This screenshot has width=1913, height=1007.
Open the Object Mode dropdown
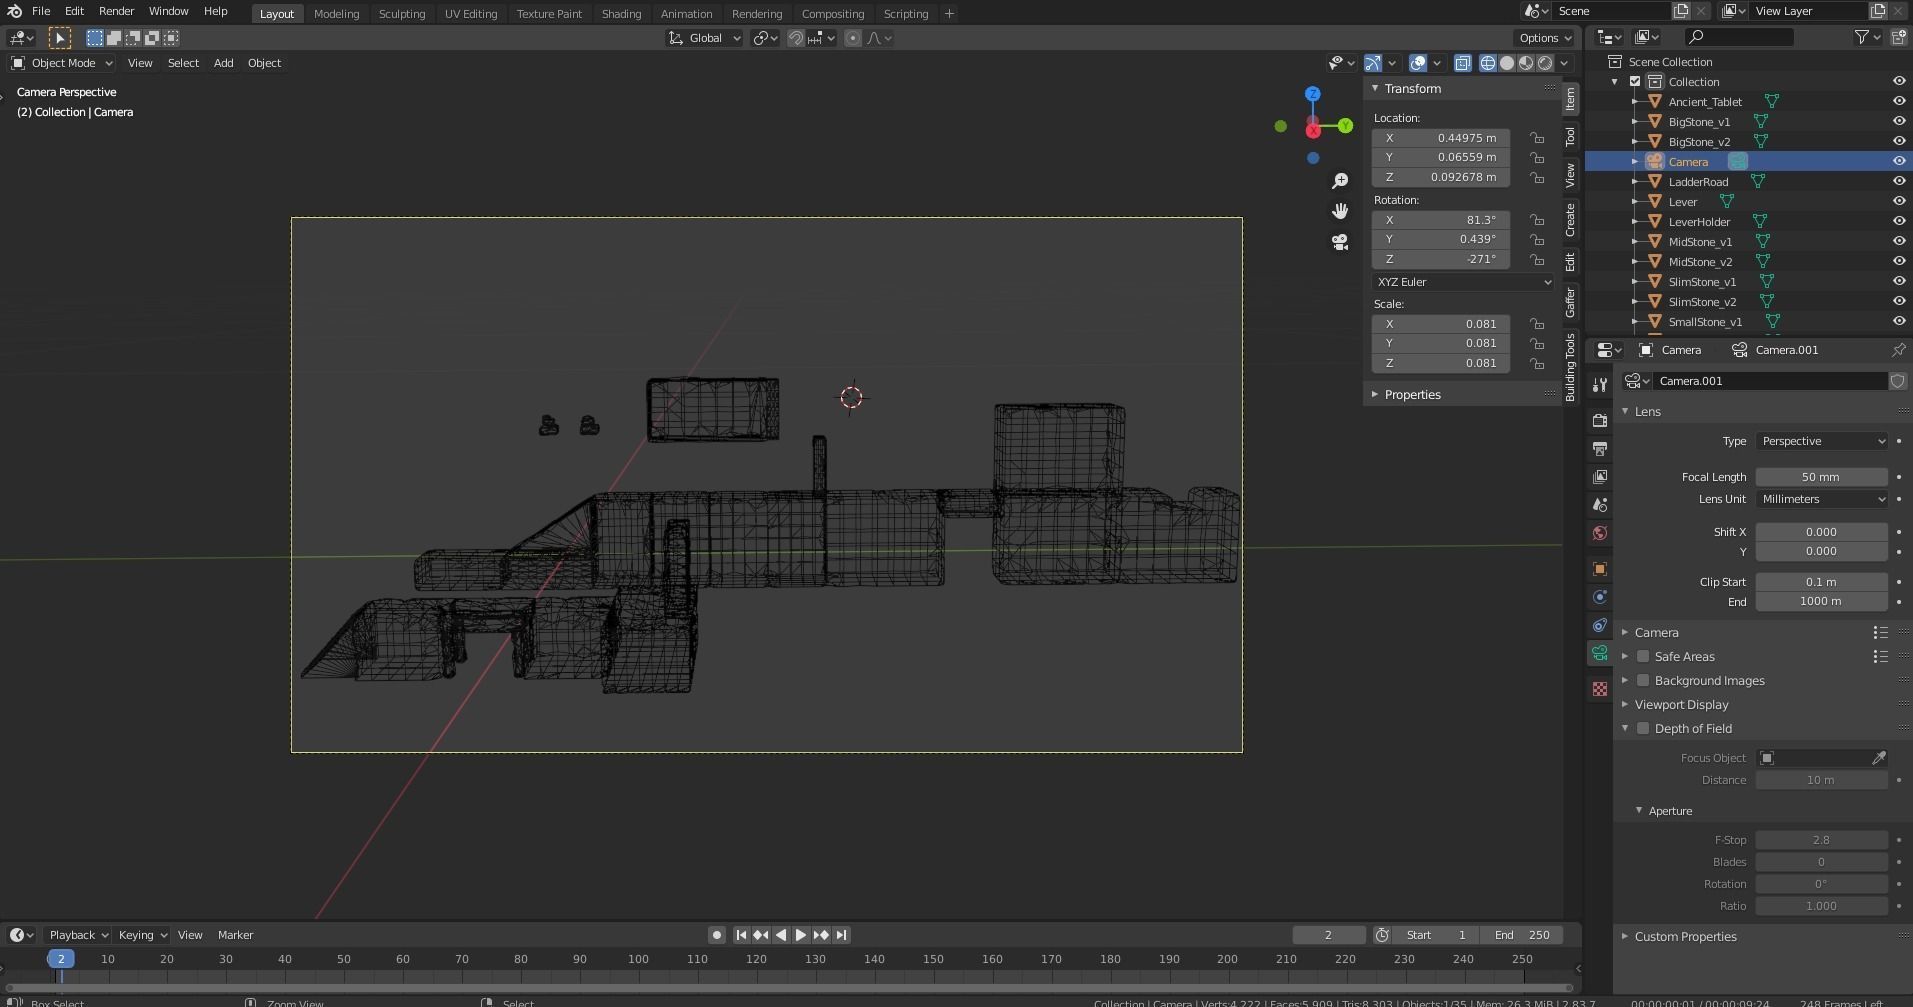[62, 63]
